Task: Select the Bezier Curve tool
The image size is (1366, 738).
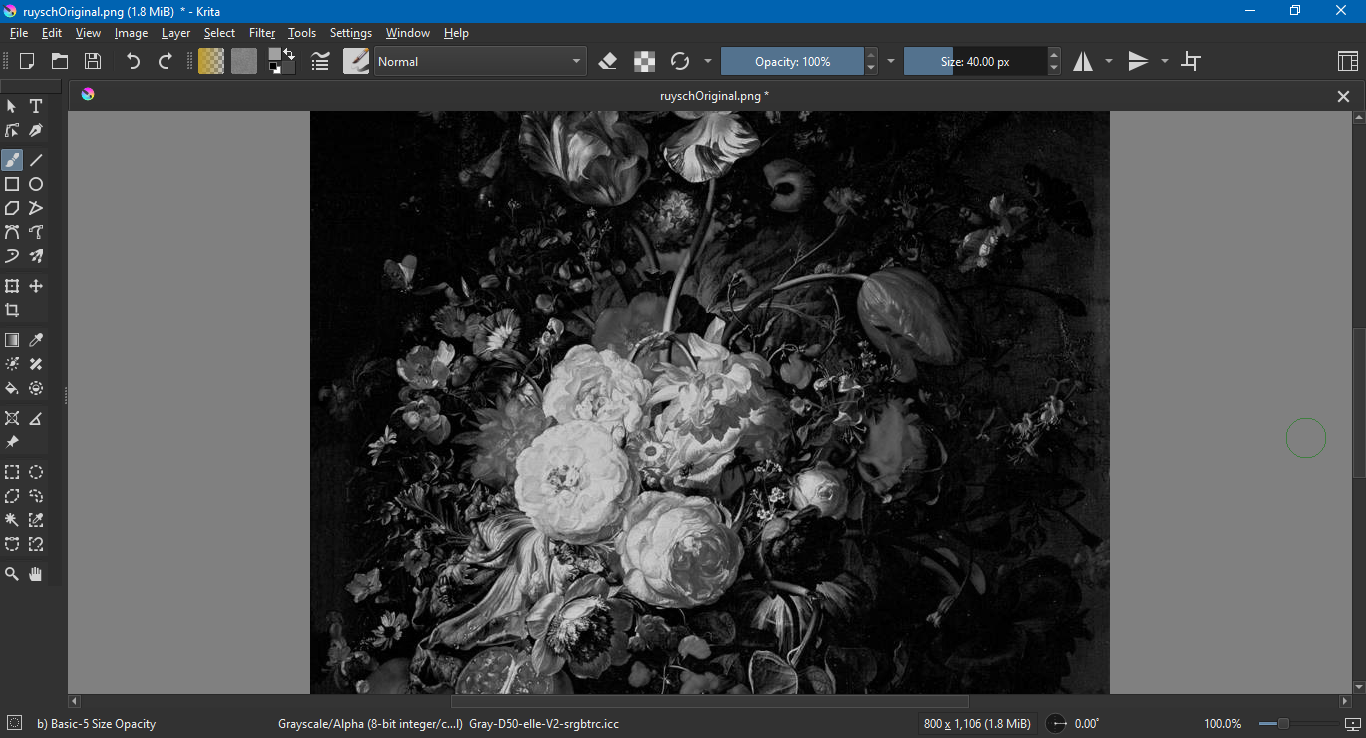Action: click(x=12, y=232)
